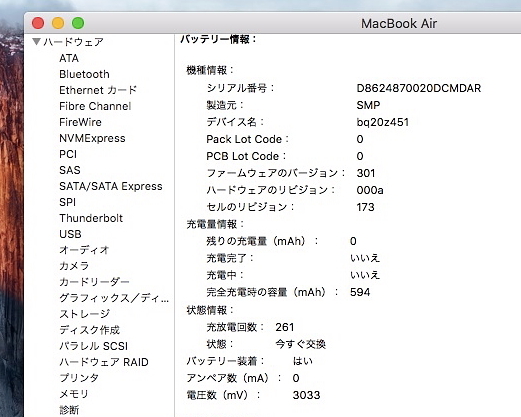This screenshot has width=521, height=417.
Task: Click cell revision value 173
Action: pyautogui.click(x=365, y=207)
